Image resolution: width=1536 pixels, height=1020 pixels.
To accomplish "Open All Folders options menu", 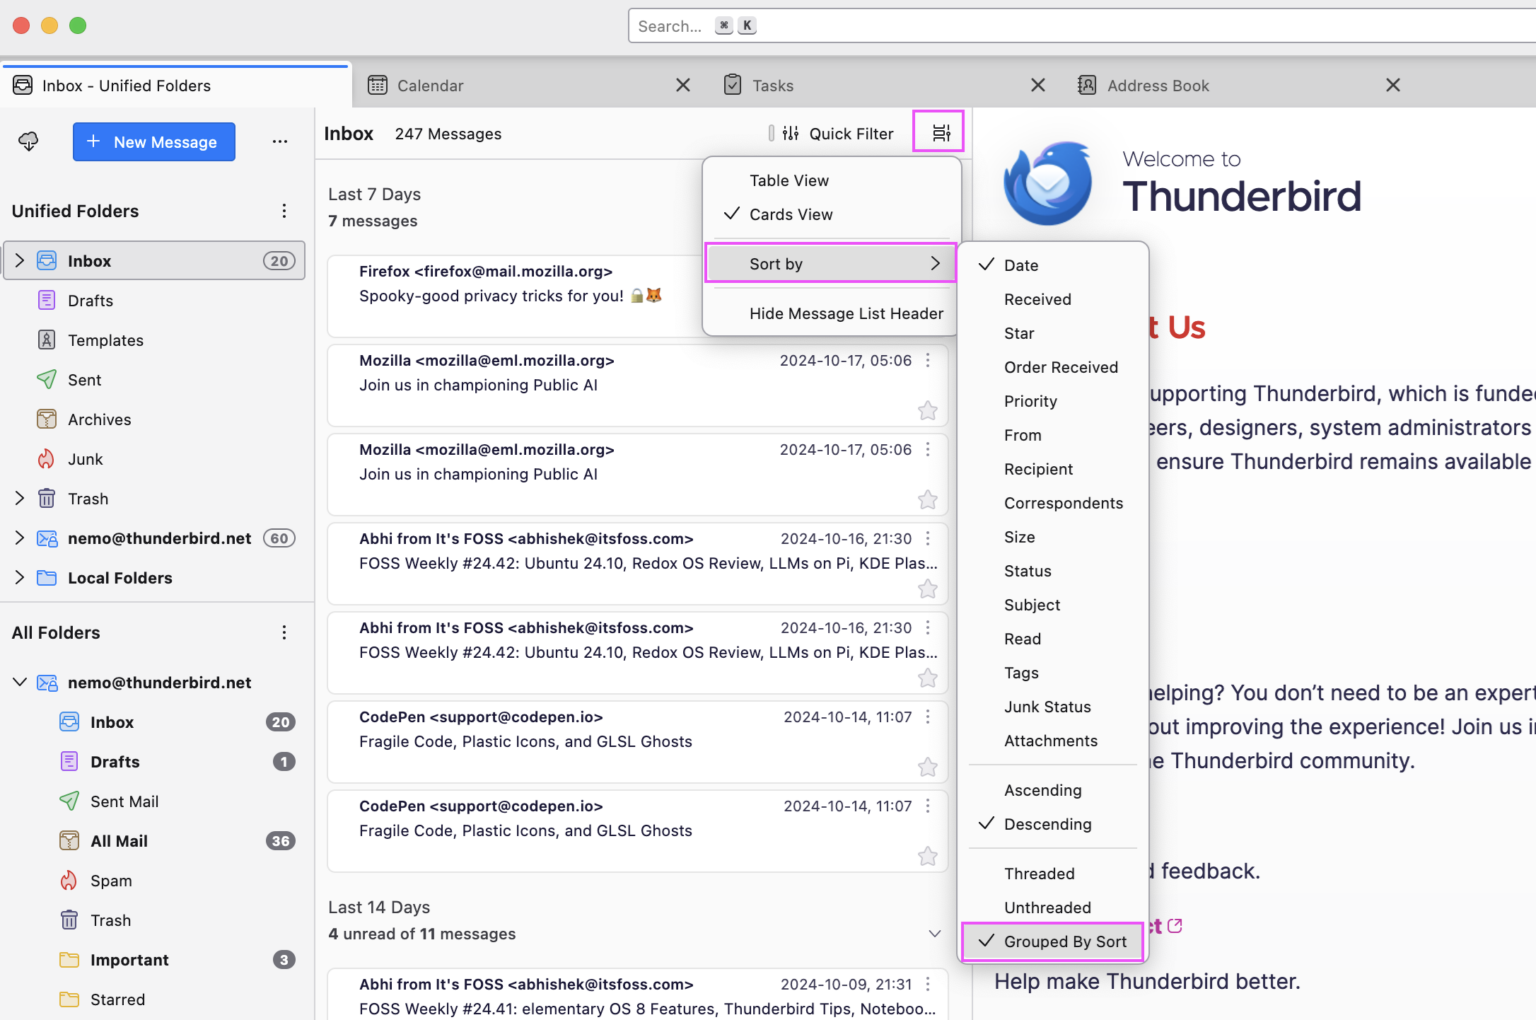I will pyautogui.click(x=284, y=633).
